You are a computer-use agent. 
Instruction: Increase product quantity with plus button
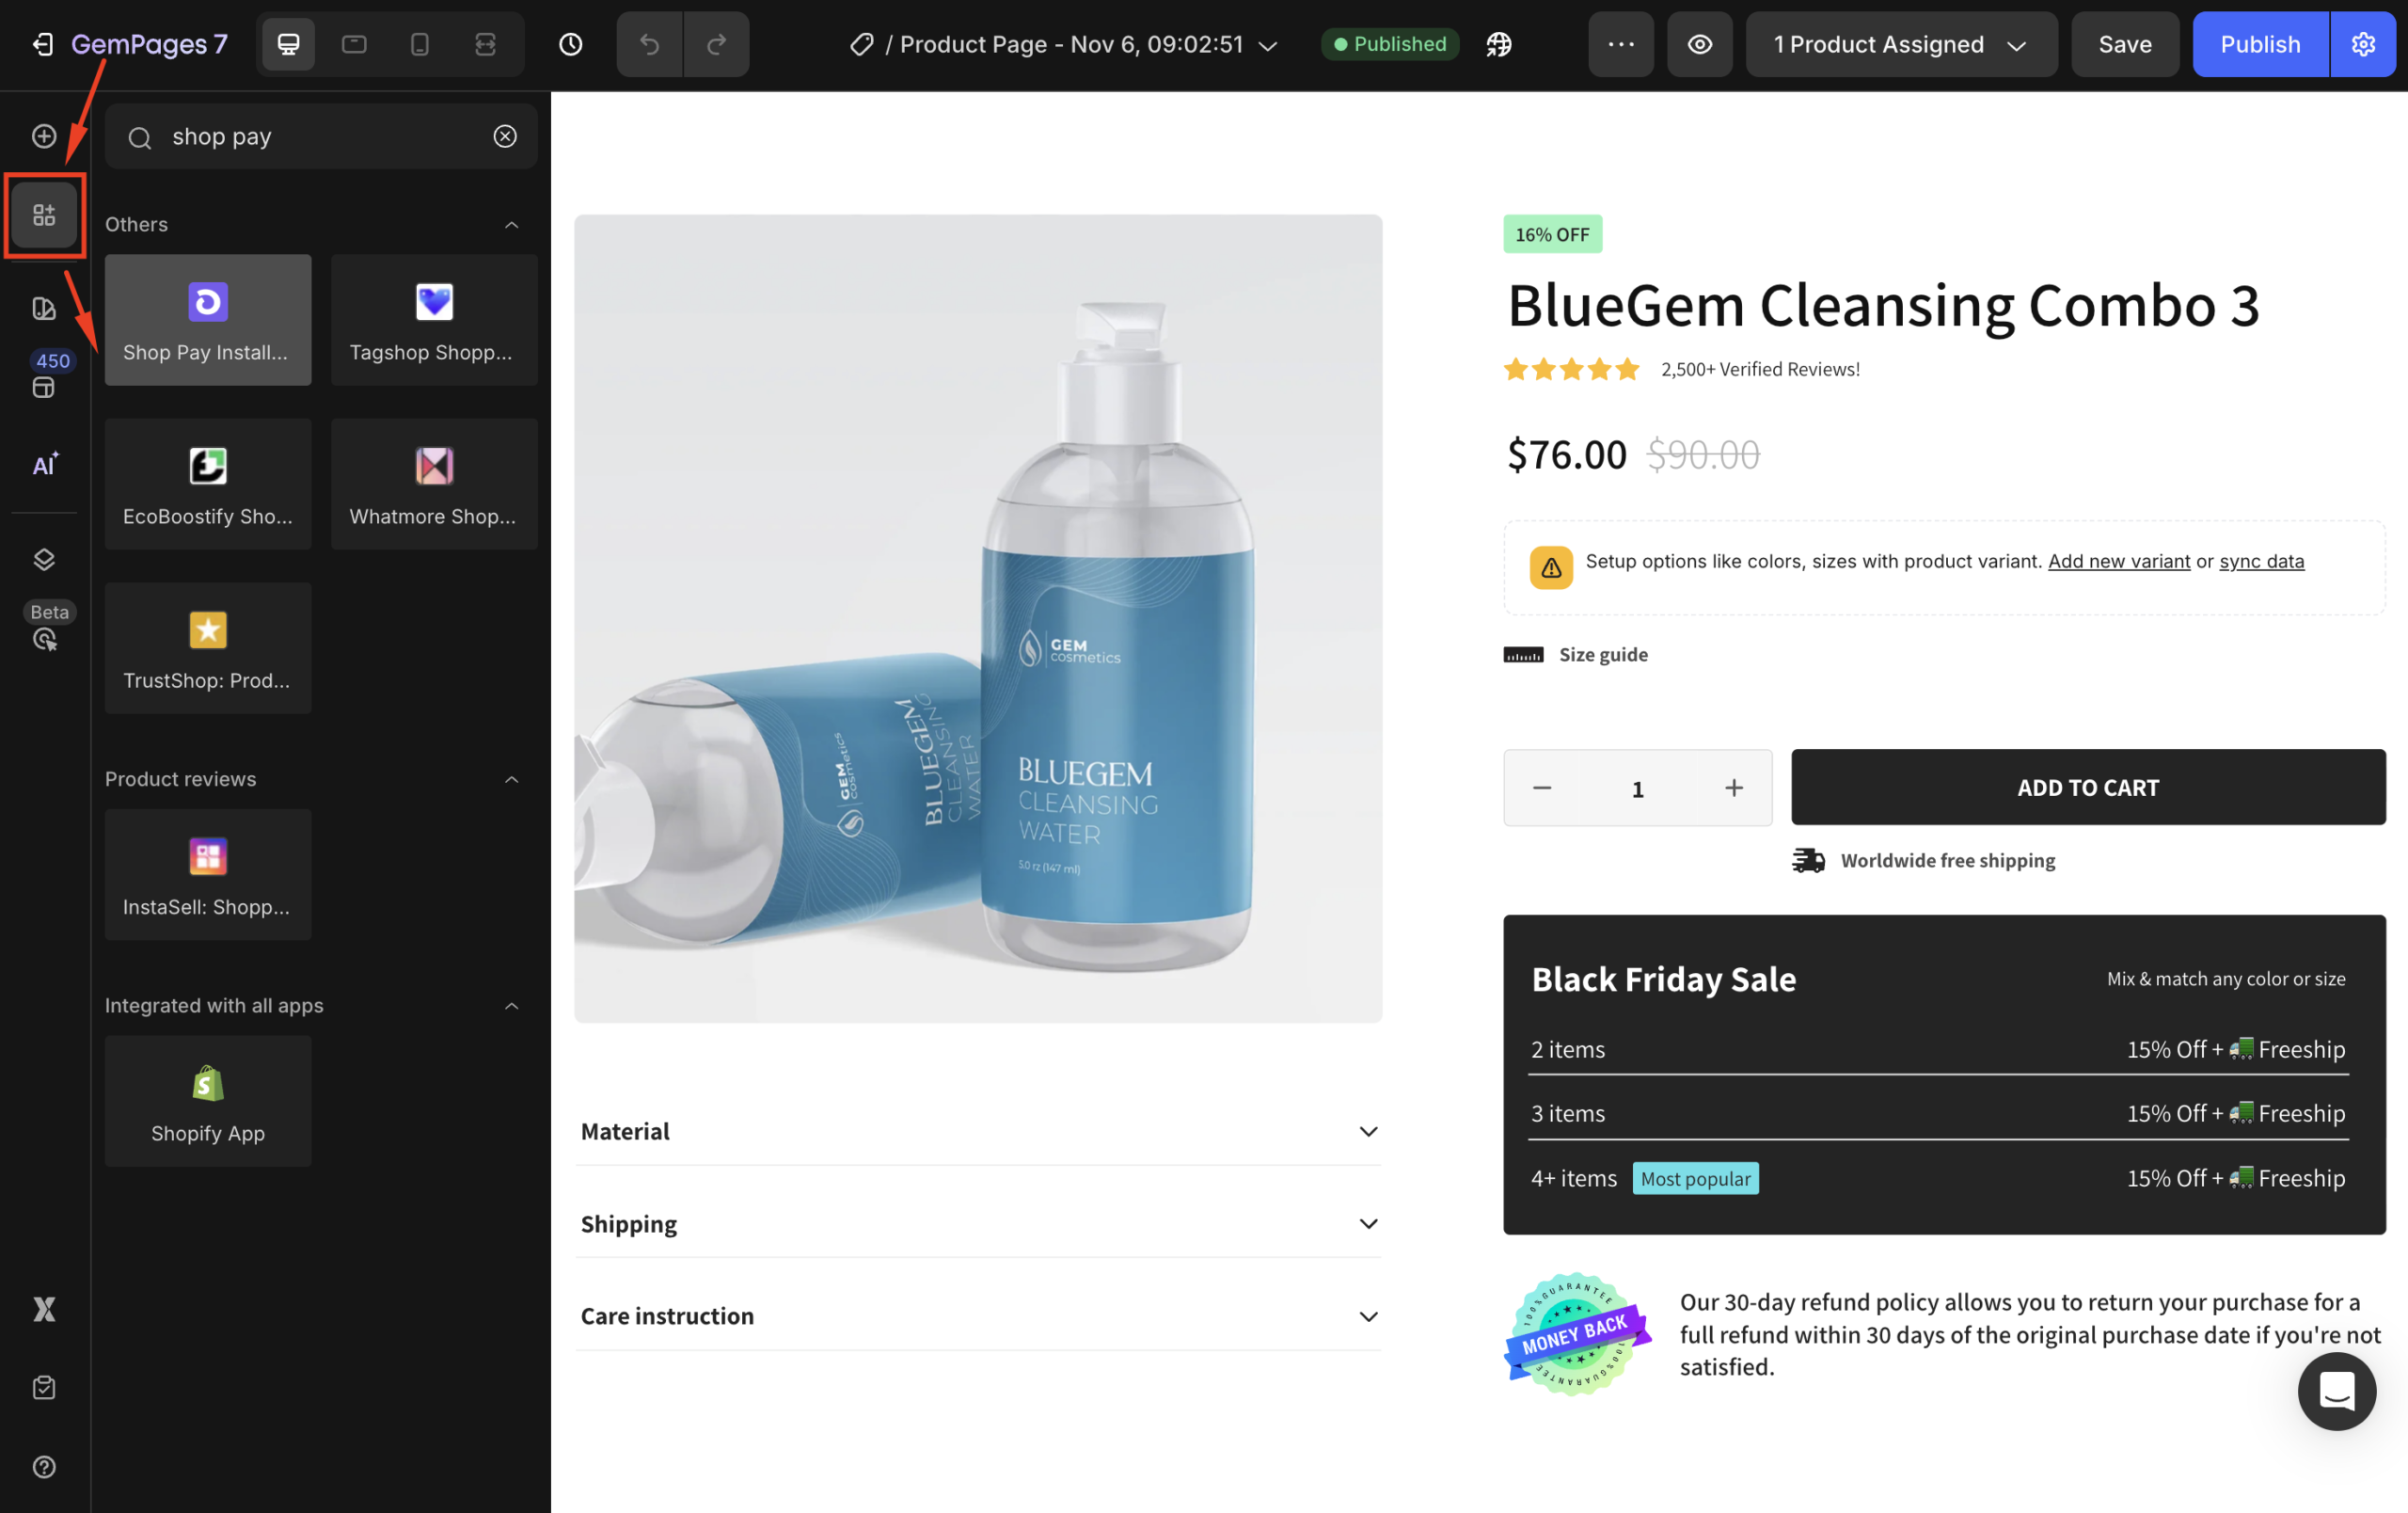[x=1734, y=788]
